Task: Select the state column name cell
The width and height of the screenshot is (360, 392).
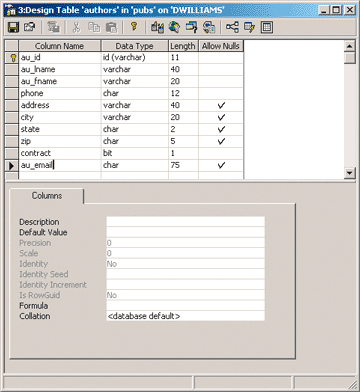Action: click(x=60, y=130)
